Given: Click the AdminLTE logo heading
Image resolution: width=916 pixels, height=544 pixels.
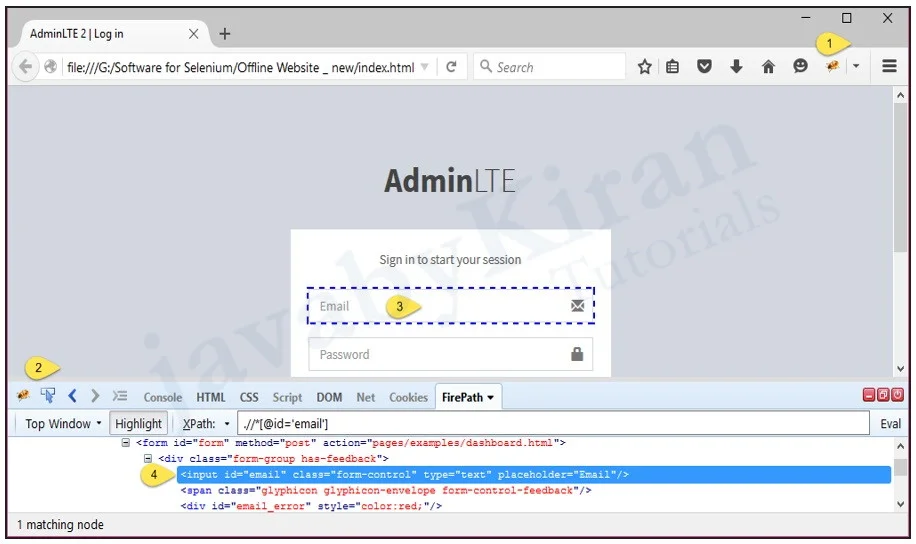Looking at the screenshot, I should (x=450, y=180).
